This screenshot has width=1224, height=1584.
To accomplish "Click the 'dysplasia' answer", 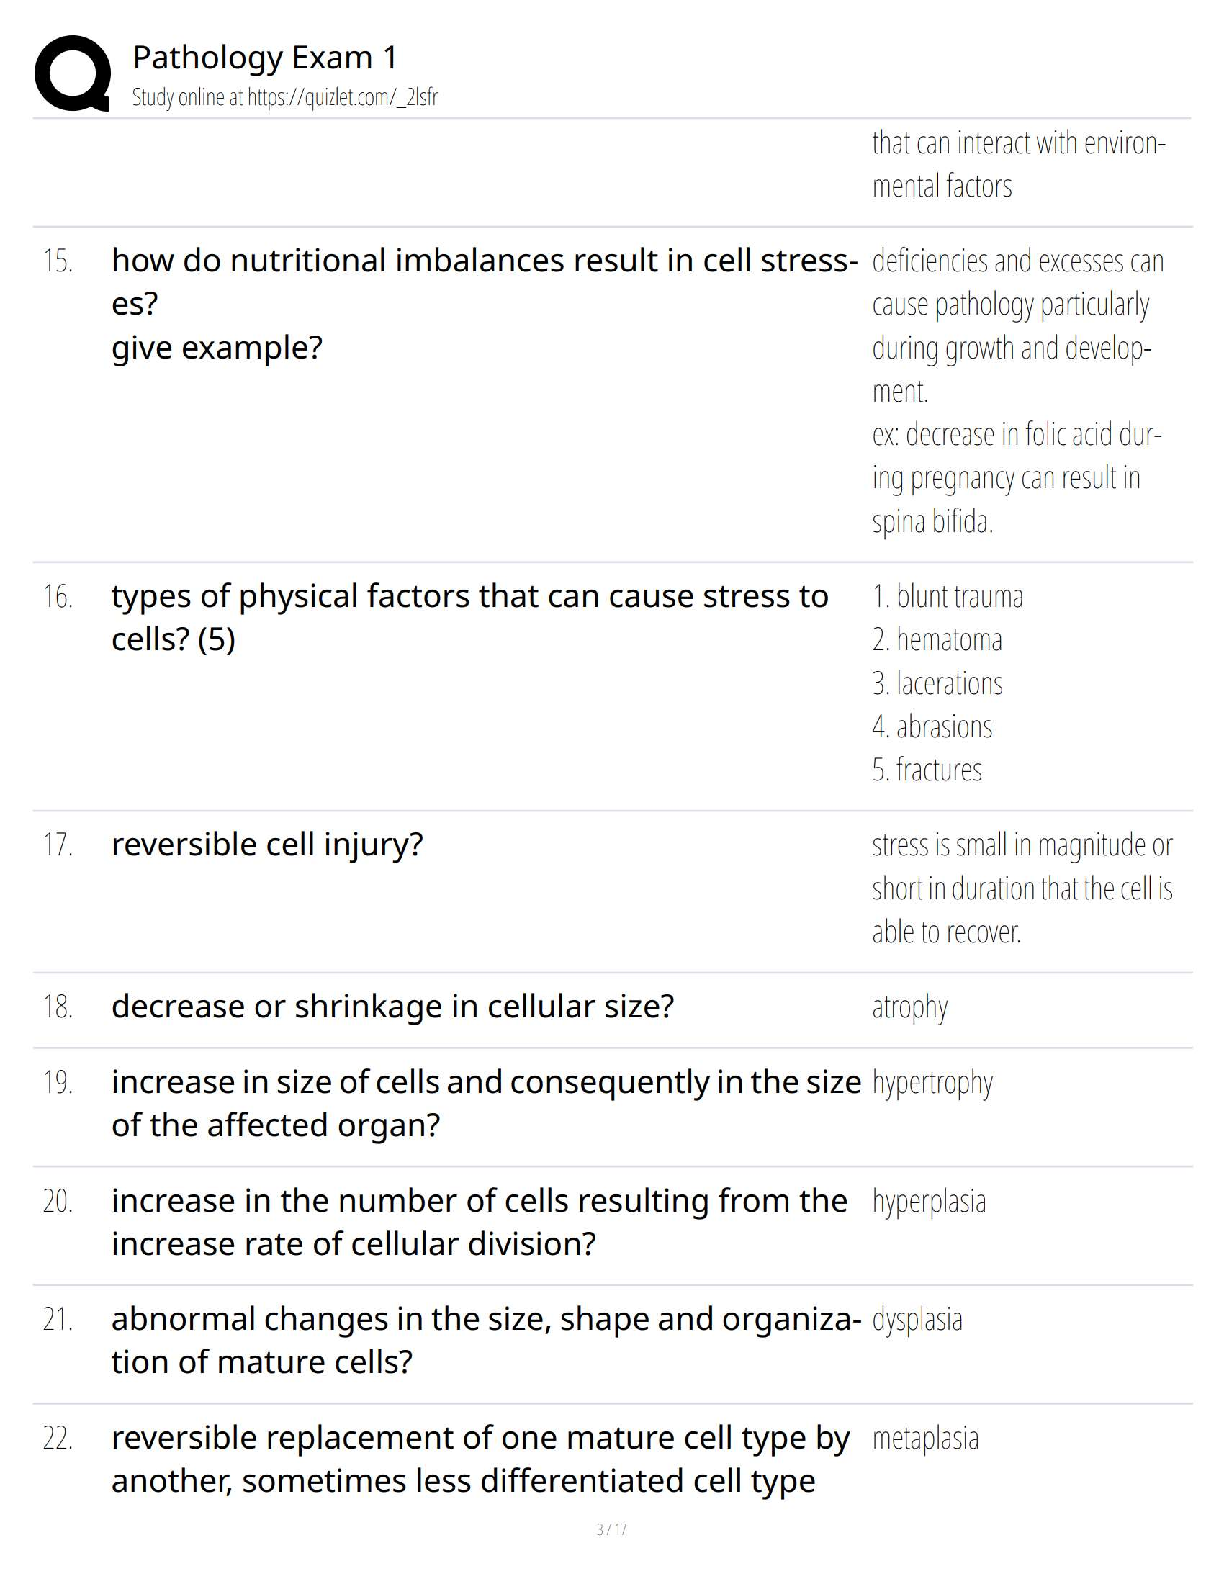I will tap(917, 1320).
